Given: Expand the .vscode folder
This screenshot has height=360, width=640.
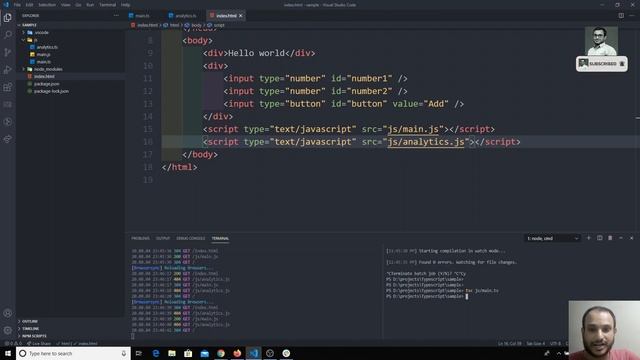Looking at the screenshot, I should click(38, 32).
